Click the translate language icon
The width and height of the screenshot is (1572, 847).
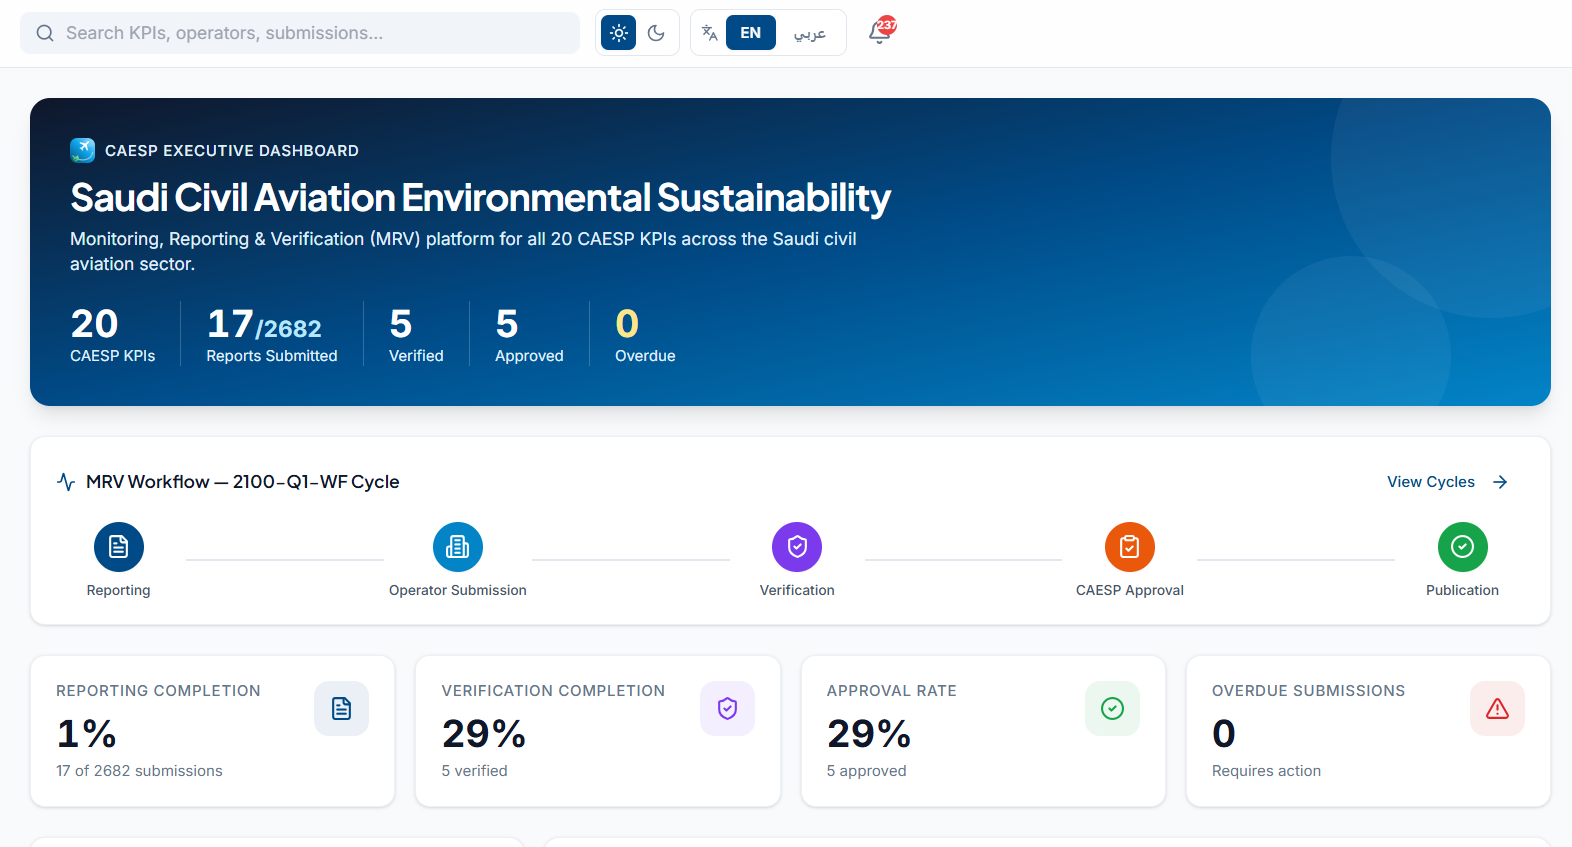(x=709, y=33)
